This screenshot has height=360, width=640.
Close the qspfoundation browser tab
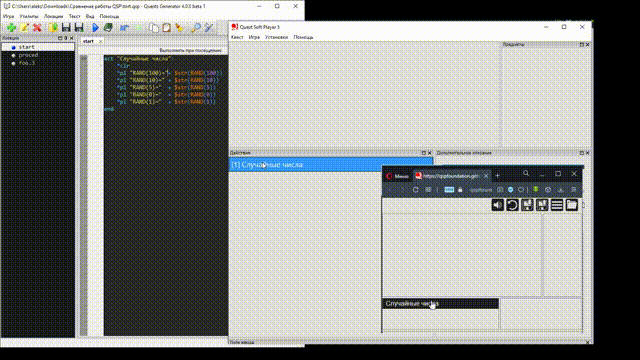[486, 176]
